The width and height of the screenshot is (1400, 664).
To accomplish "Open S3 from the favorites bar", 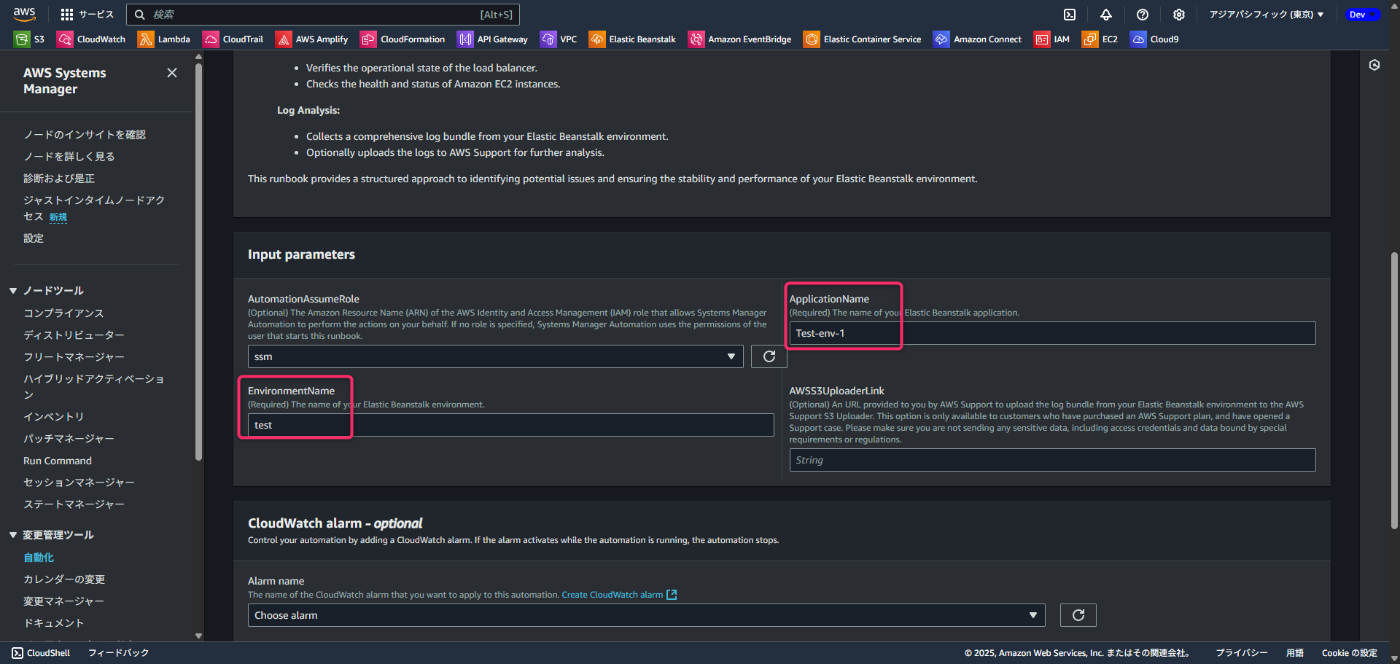I will tap(29, 40).
